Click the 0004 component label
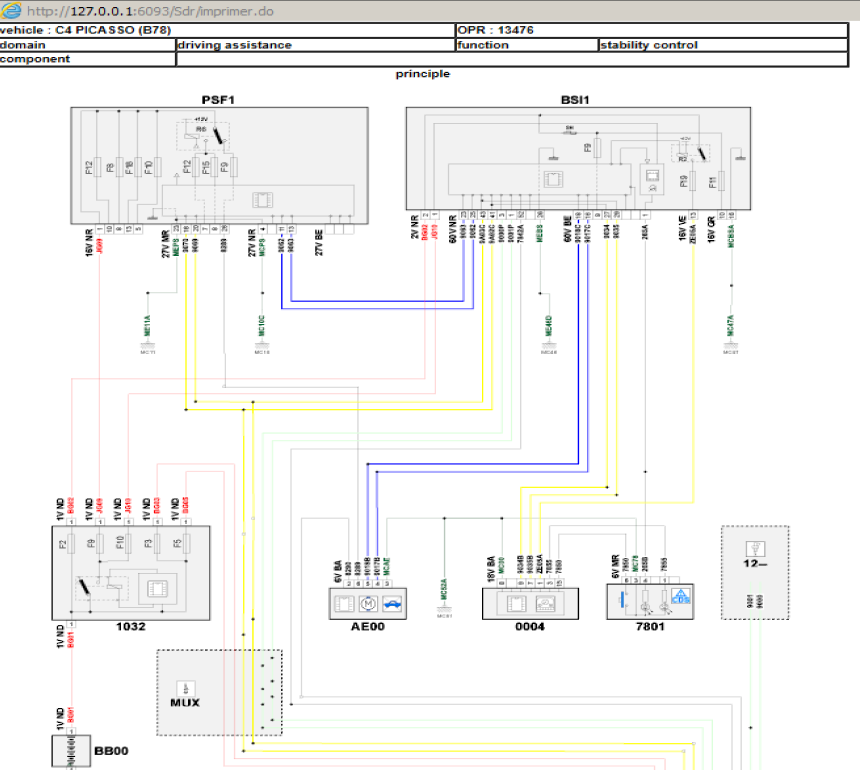This screenshot has width=860, height=770. tap(530, 627)
